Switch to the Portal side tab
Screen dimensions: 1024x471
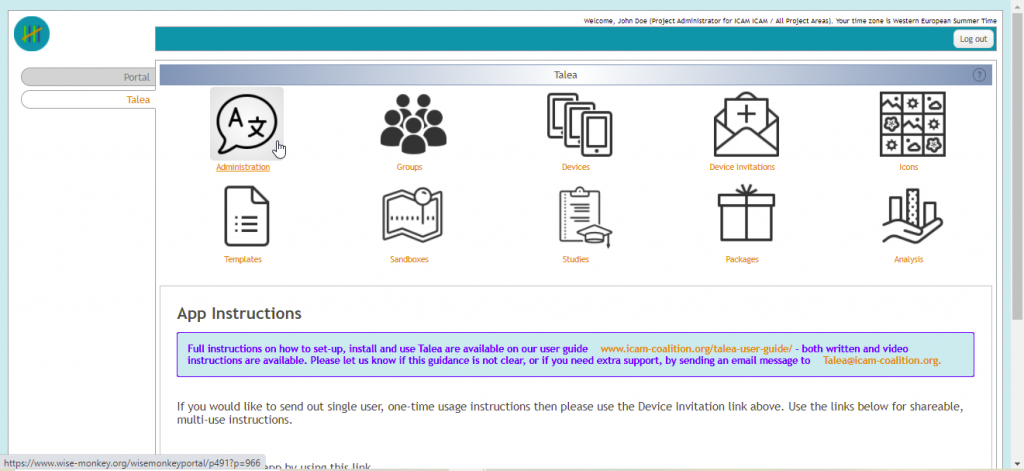tap(88, 77)
